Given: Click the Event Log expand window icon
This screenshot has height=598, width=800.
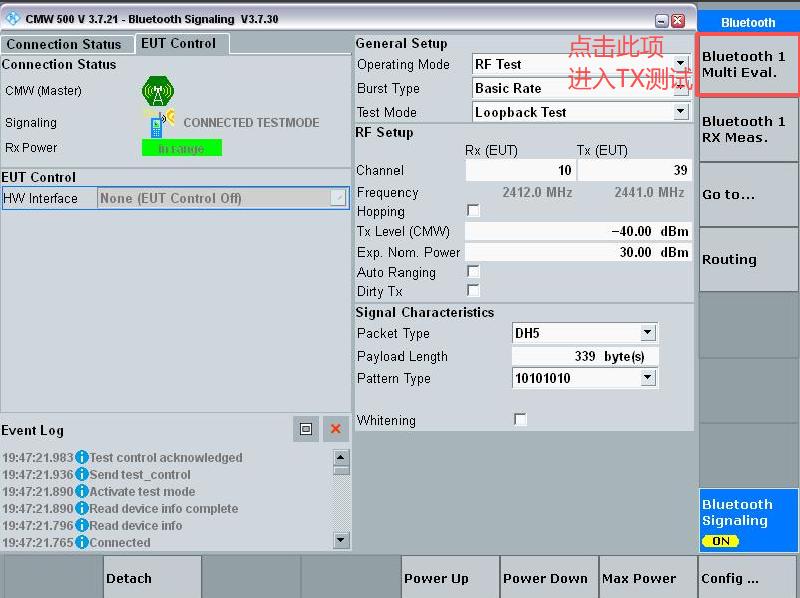Looking at the screenshot, I should click(x=306, y=429).
